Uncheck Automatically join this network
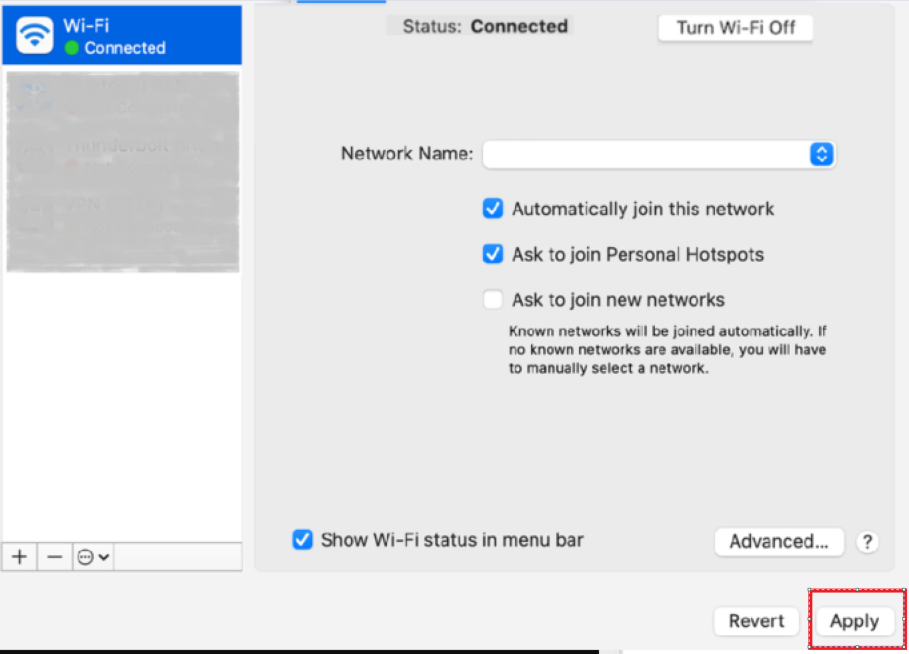This screenshot has width=909, height=654. [493, 209]
